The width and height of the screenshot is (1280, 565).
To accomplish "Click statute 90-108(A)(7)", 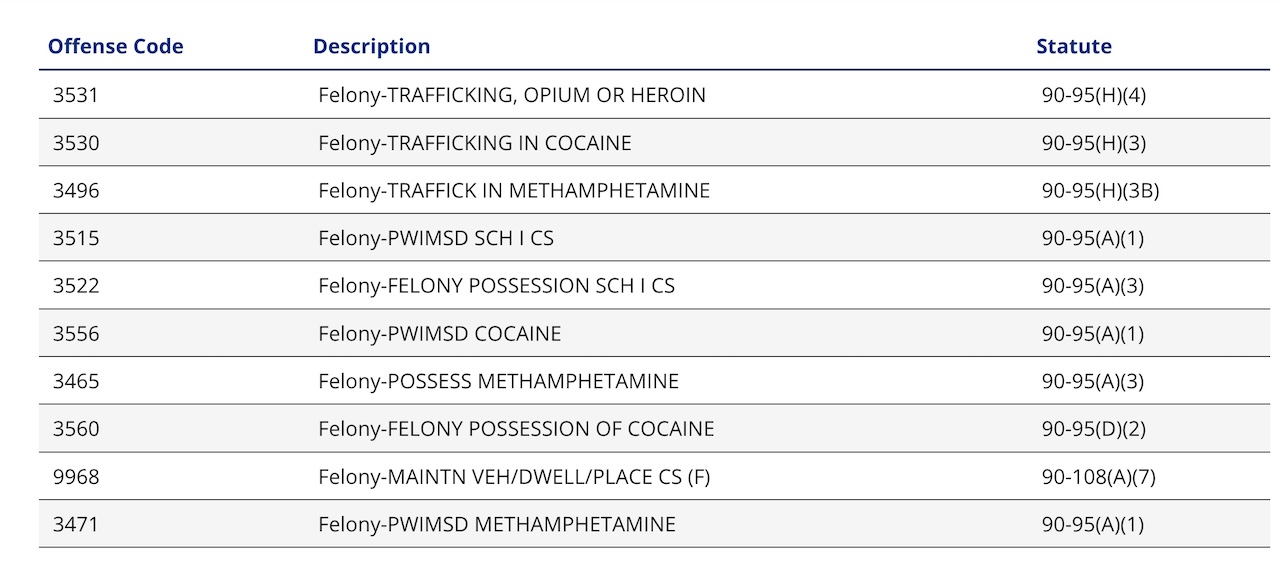I will (1098, 477).
